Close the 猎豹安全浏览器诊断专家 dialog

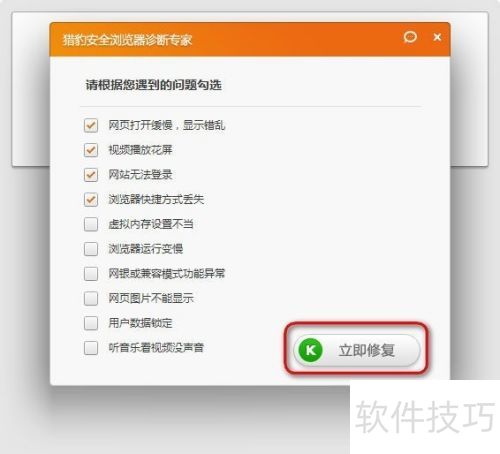(x=437, y=37)
